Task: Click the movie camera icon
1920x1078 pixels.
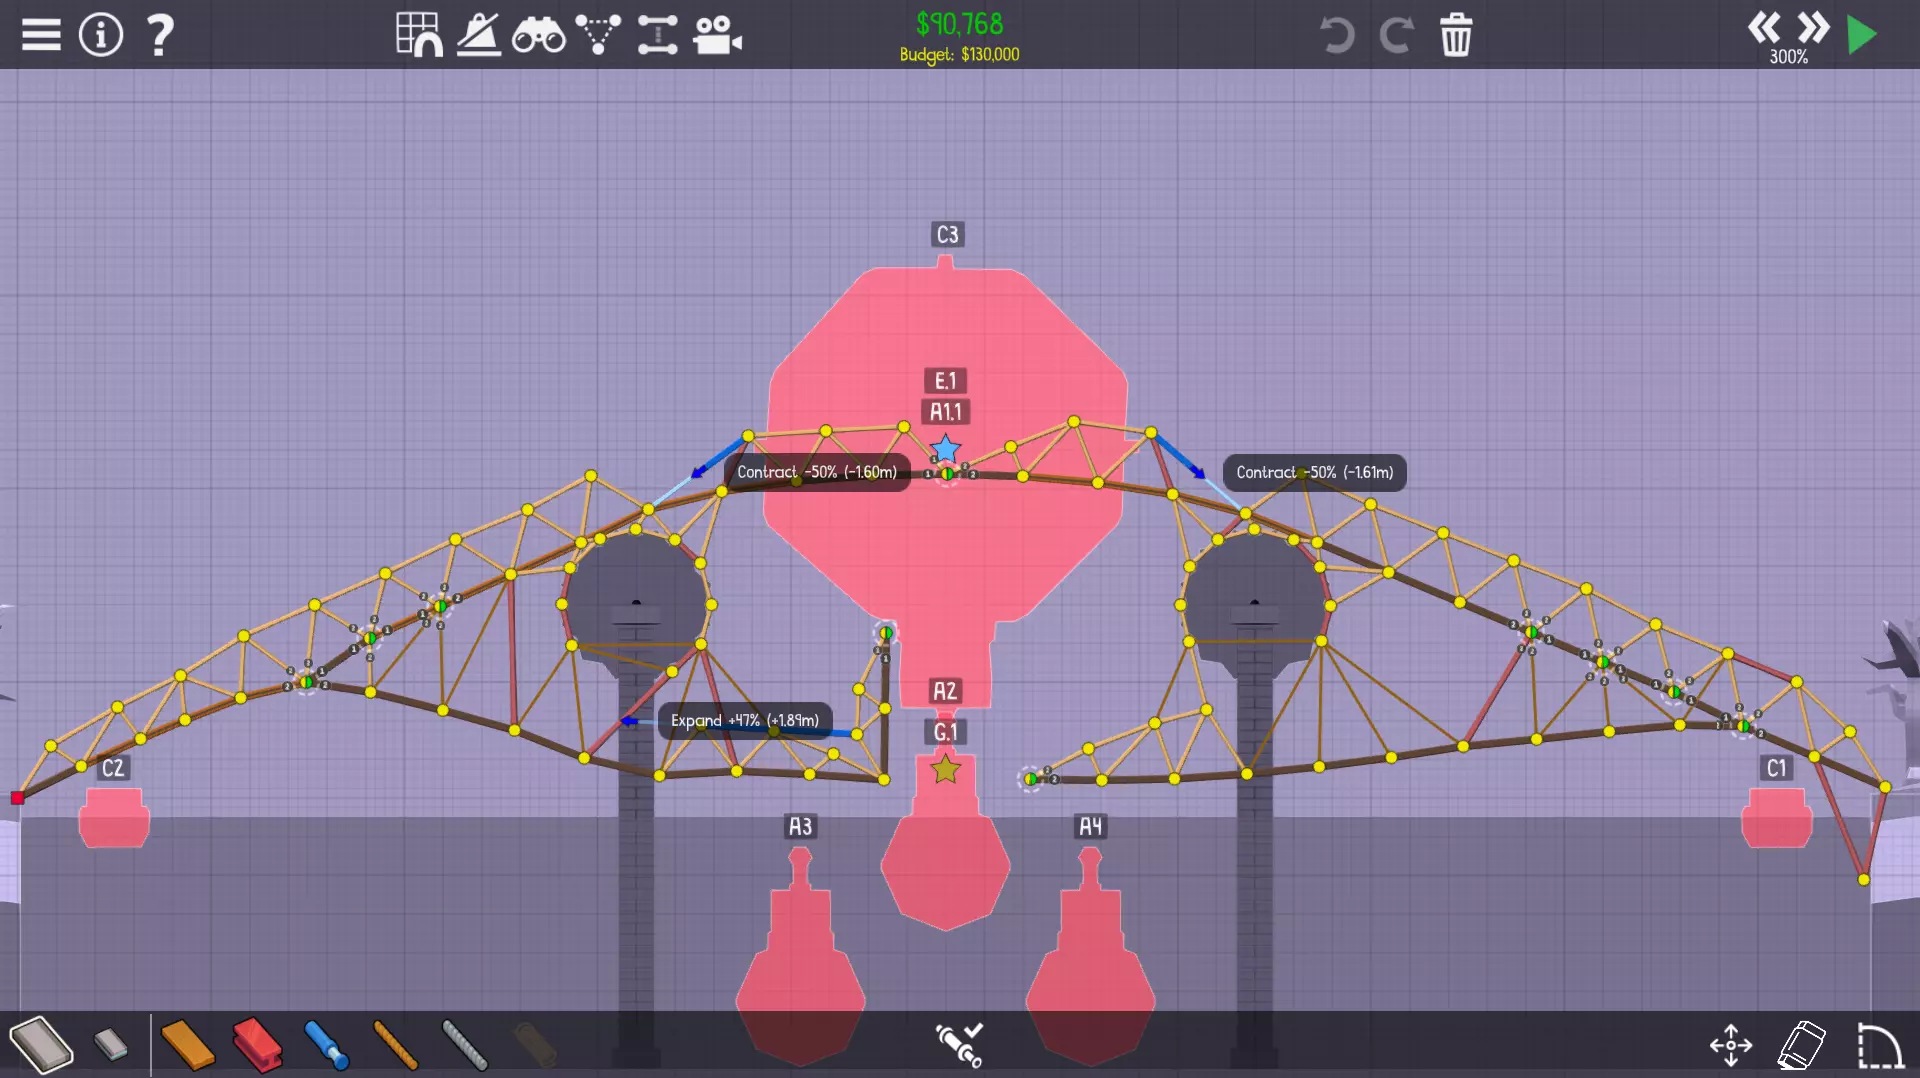Action: pos(718,35)
